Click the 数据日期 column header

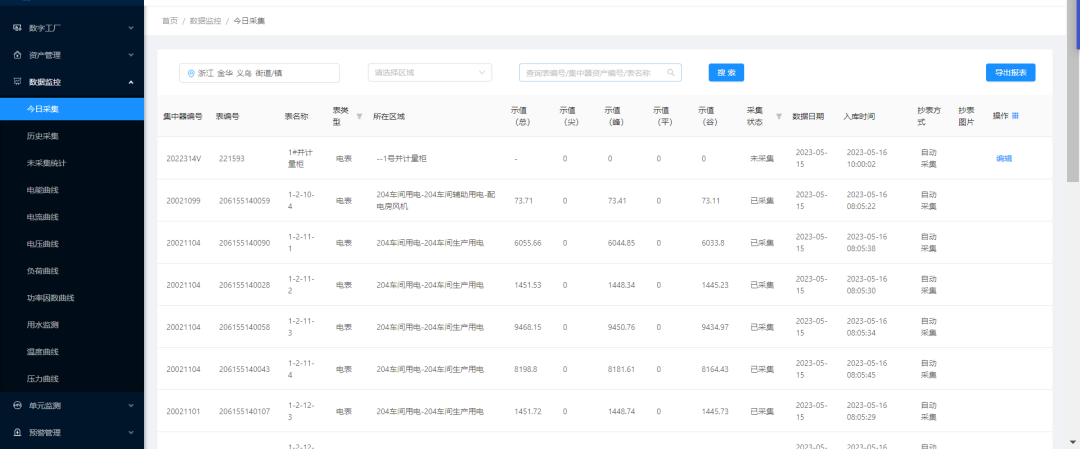[x=808, y=116]
